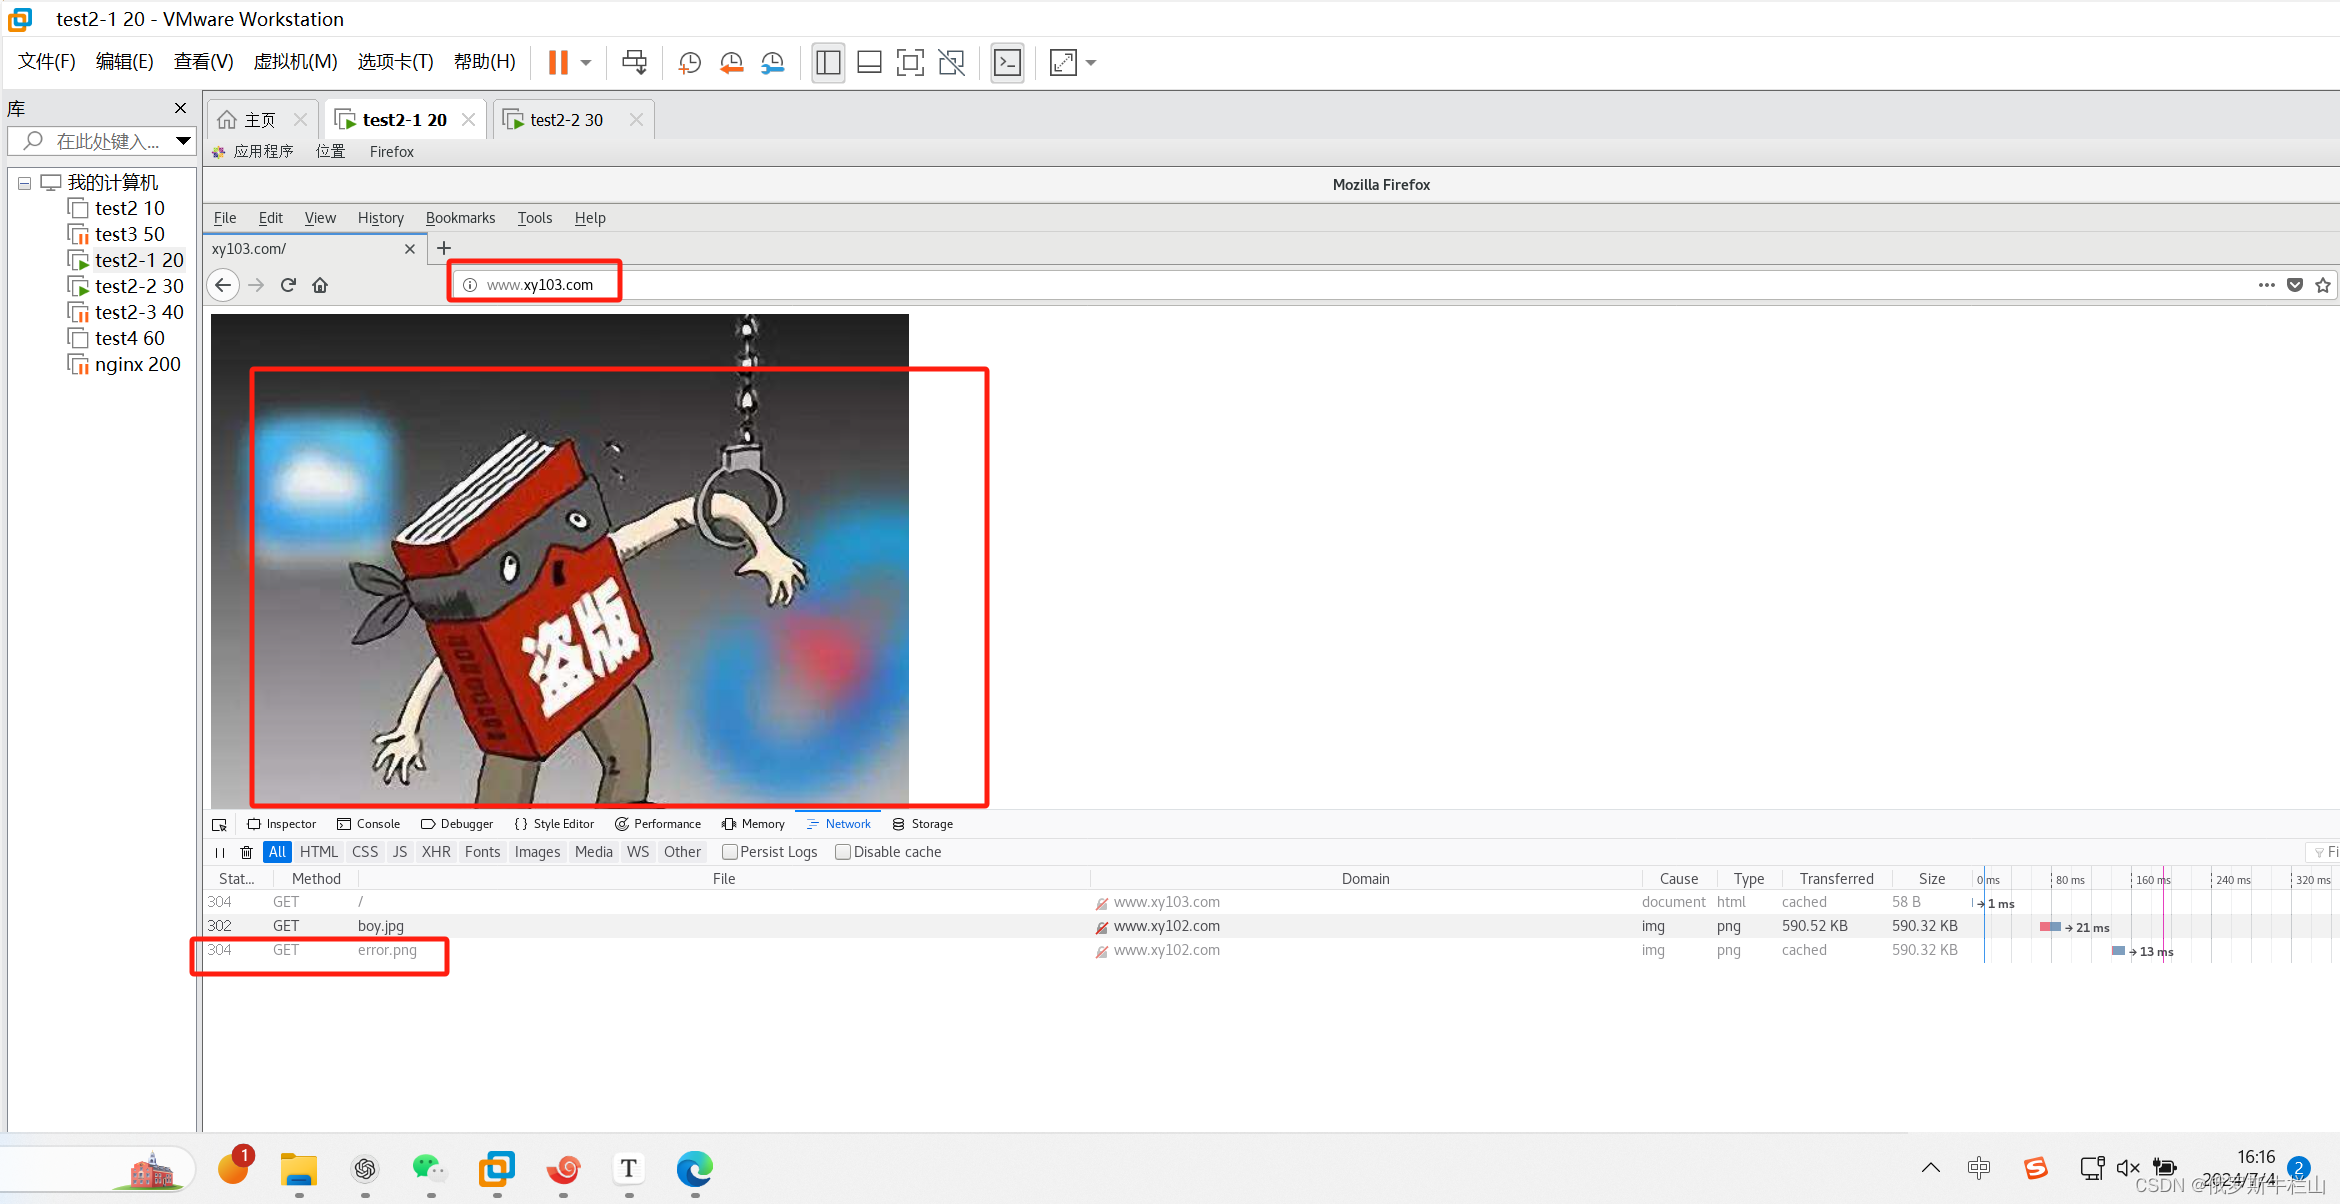Open library search dropdown arrow

(x=183, y=141)
